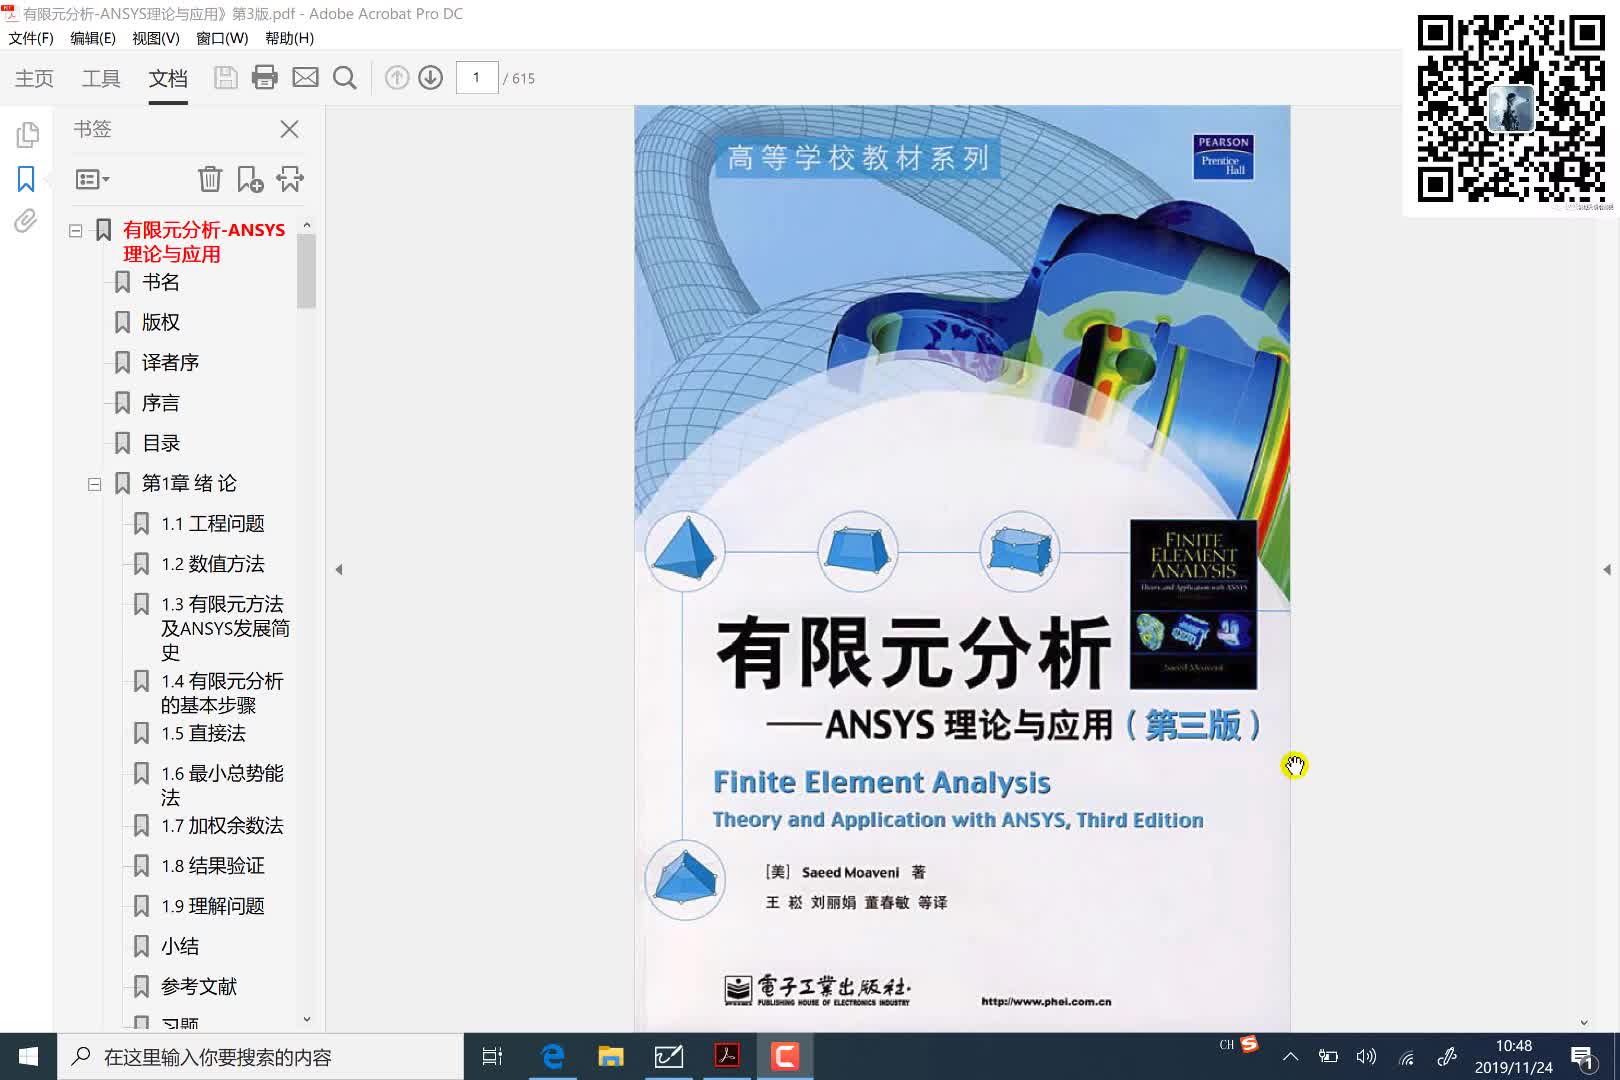
Task: Click bookmarks scroll down arrow
Action: [306, 1019]
